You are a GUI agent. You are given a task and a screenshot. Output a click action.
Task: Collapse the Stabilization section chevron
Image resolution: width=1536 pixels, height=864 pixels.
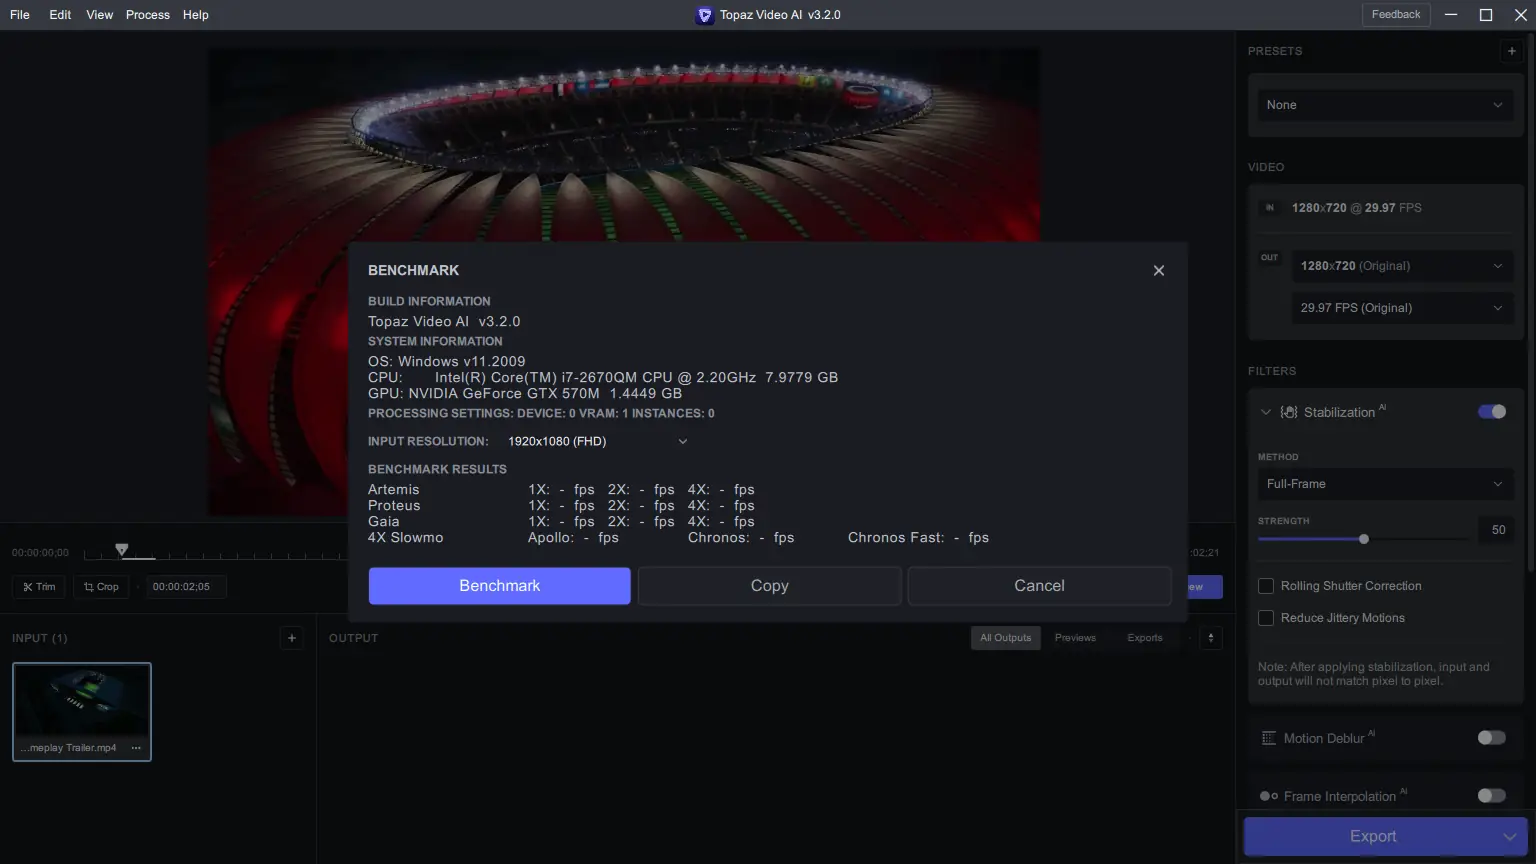coord(1266,412)
